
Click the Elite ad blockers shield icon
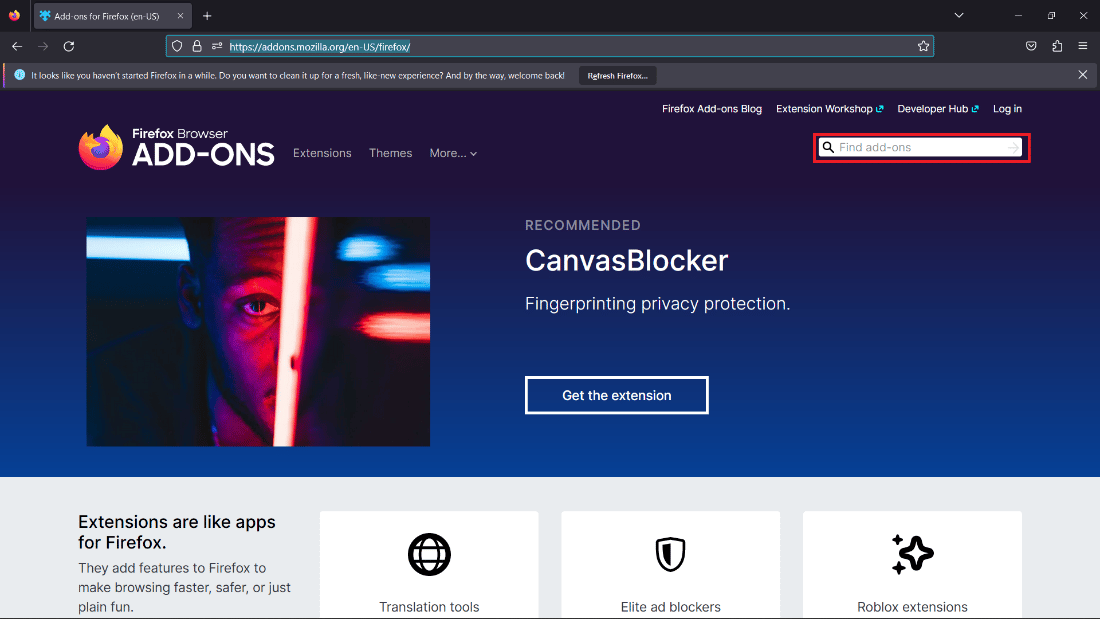(x=670, y=555)
